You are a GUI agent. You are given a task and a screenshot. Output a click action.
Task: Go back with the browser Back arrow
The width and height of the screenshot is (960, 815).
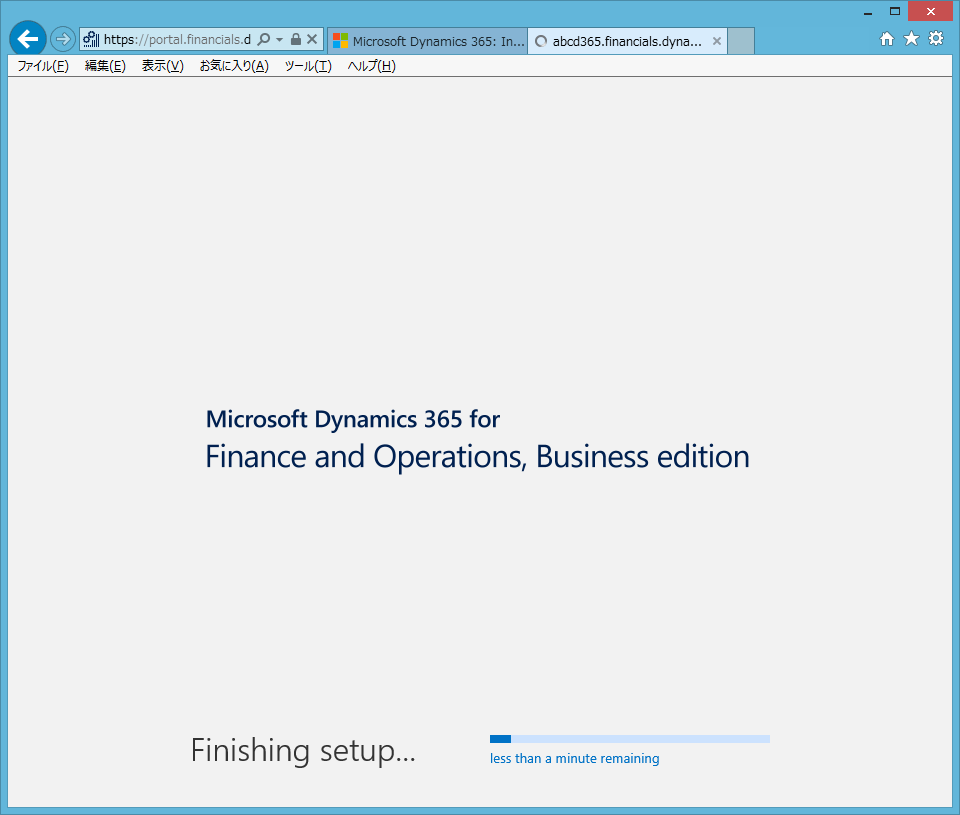click(28, 39)
